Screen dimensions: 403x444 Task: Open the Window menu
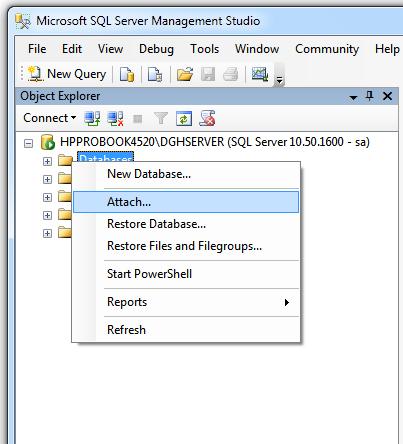point(257,49)
